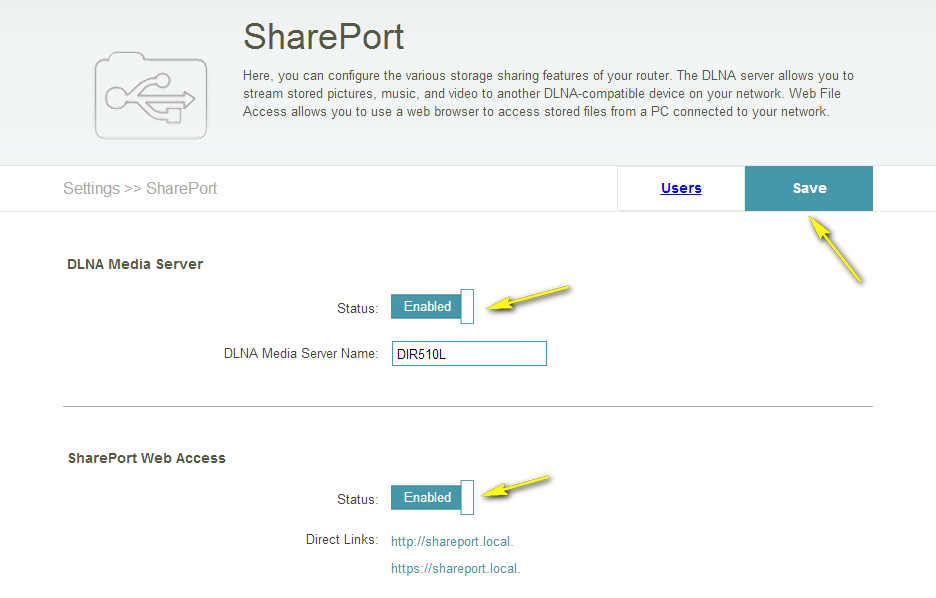
Task: Click the white handle of the Web Access toggle
Action: pyautogui.click(x=467, y=497)
